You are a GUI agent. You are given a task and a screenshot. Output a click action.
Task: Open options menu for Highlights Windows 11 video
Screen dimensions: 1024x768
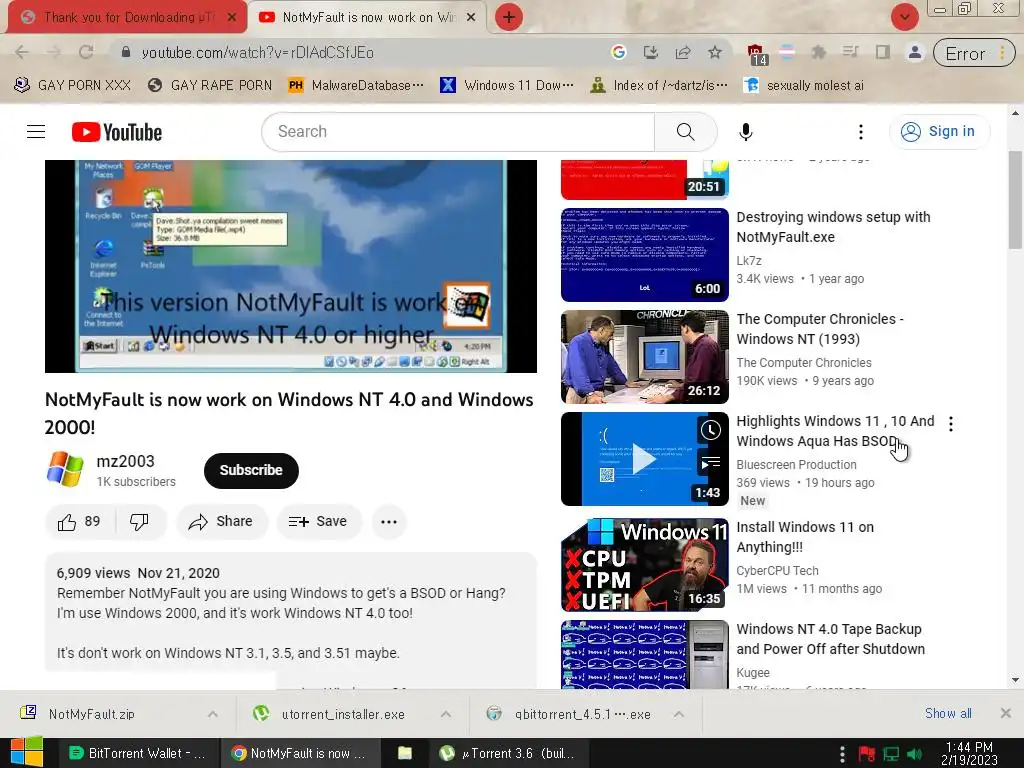[x=951, y=424]
